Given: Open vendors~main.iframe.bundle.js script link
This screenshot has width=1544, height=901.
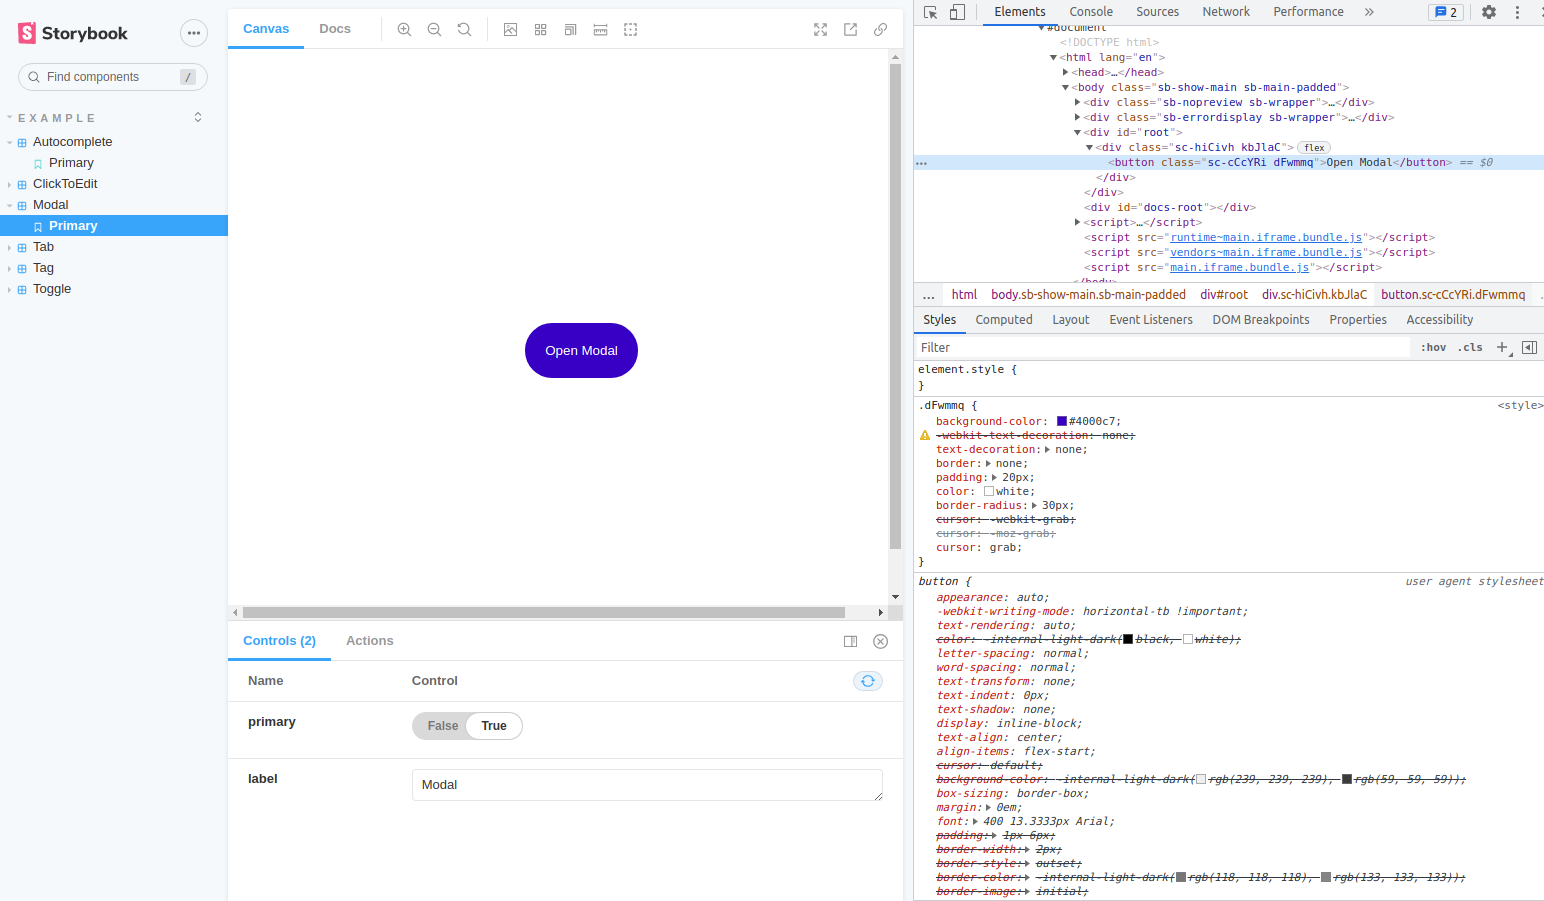Looking at the screenshot, I should coord(1266,252).
